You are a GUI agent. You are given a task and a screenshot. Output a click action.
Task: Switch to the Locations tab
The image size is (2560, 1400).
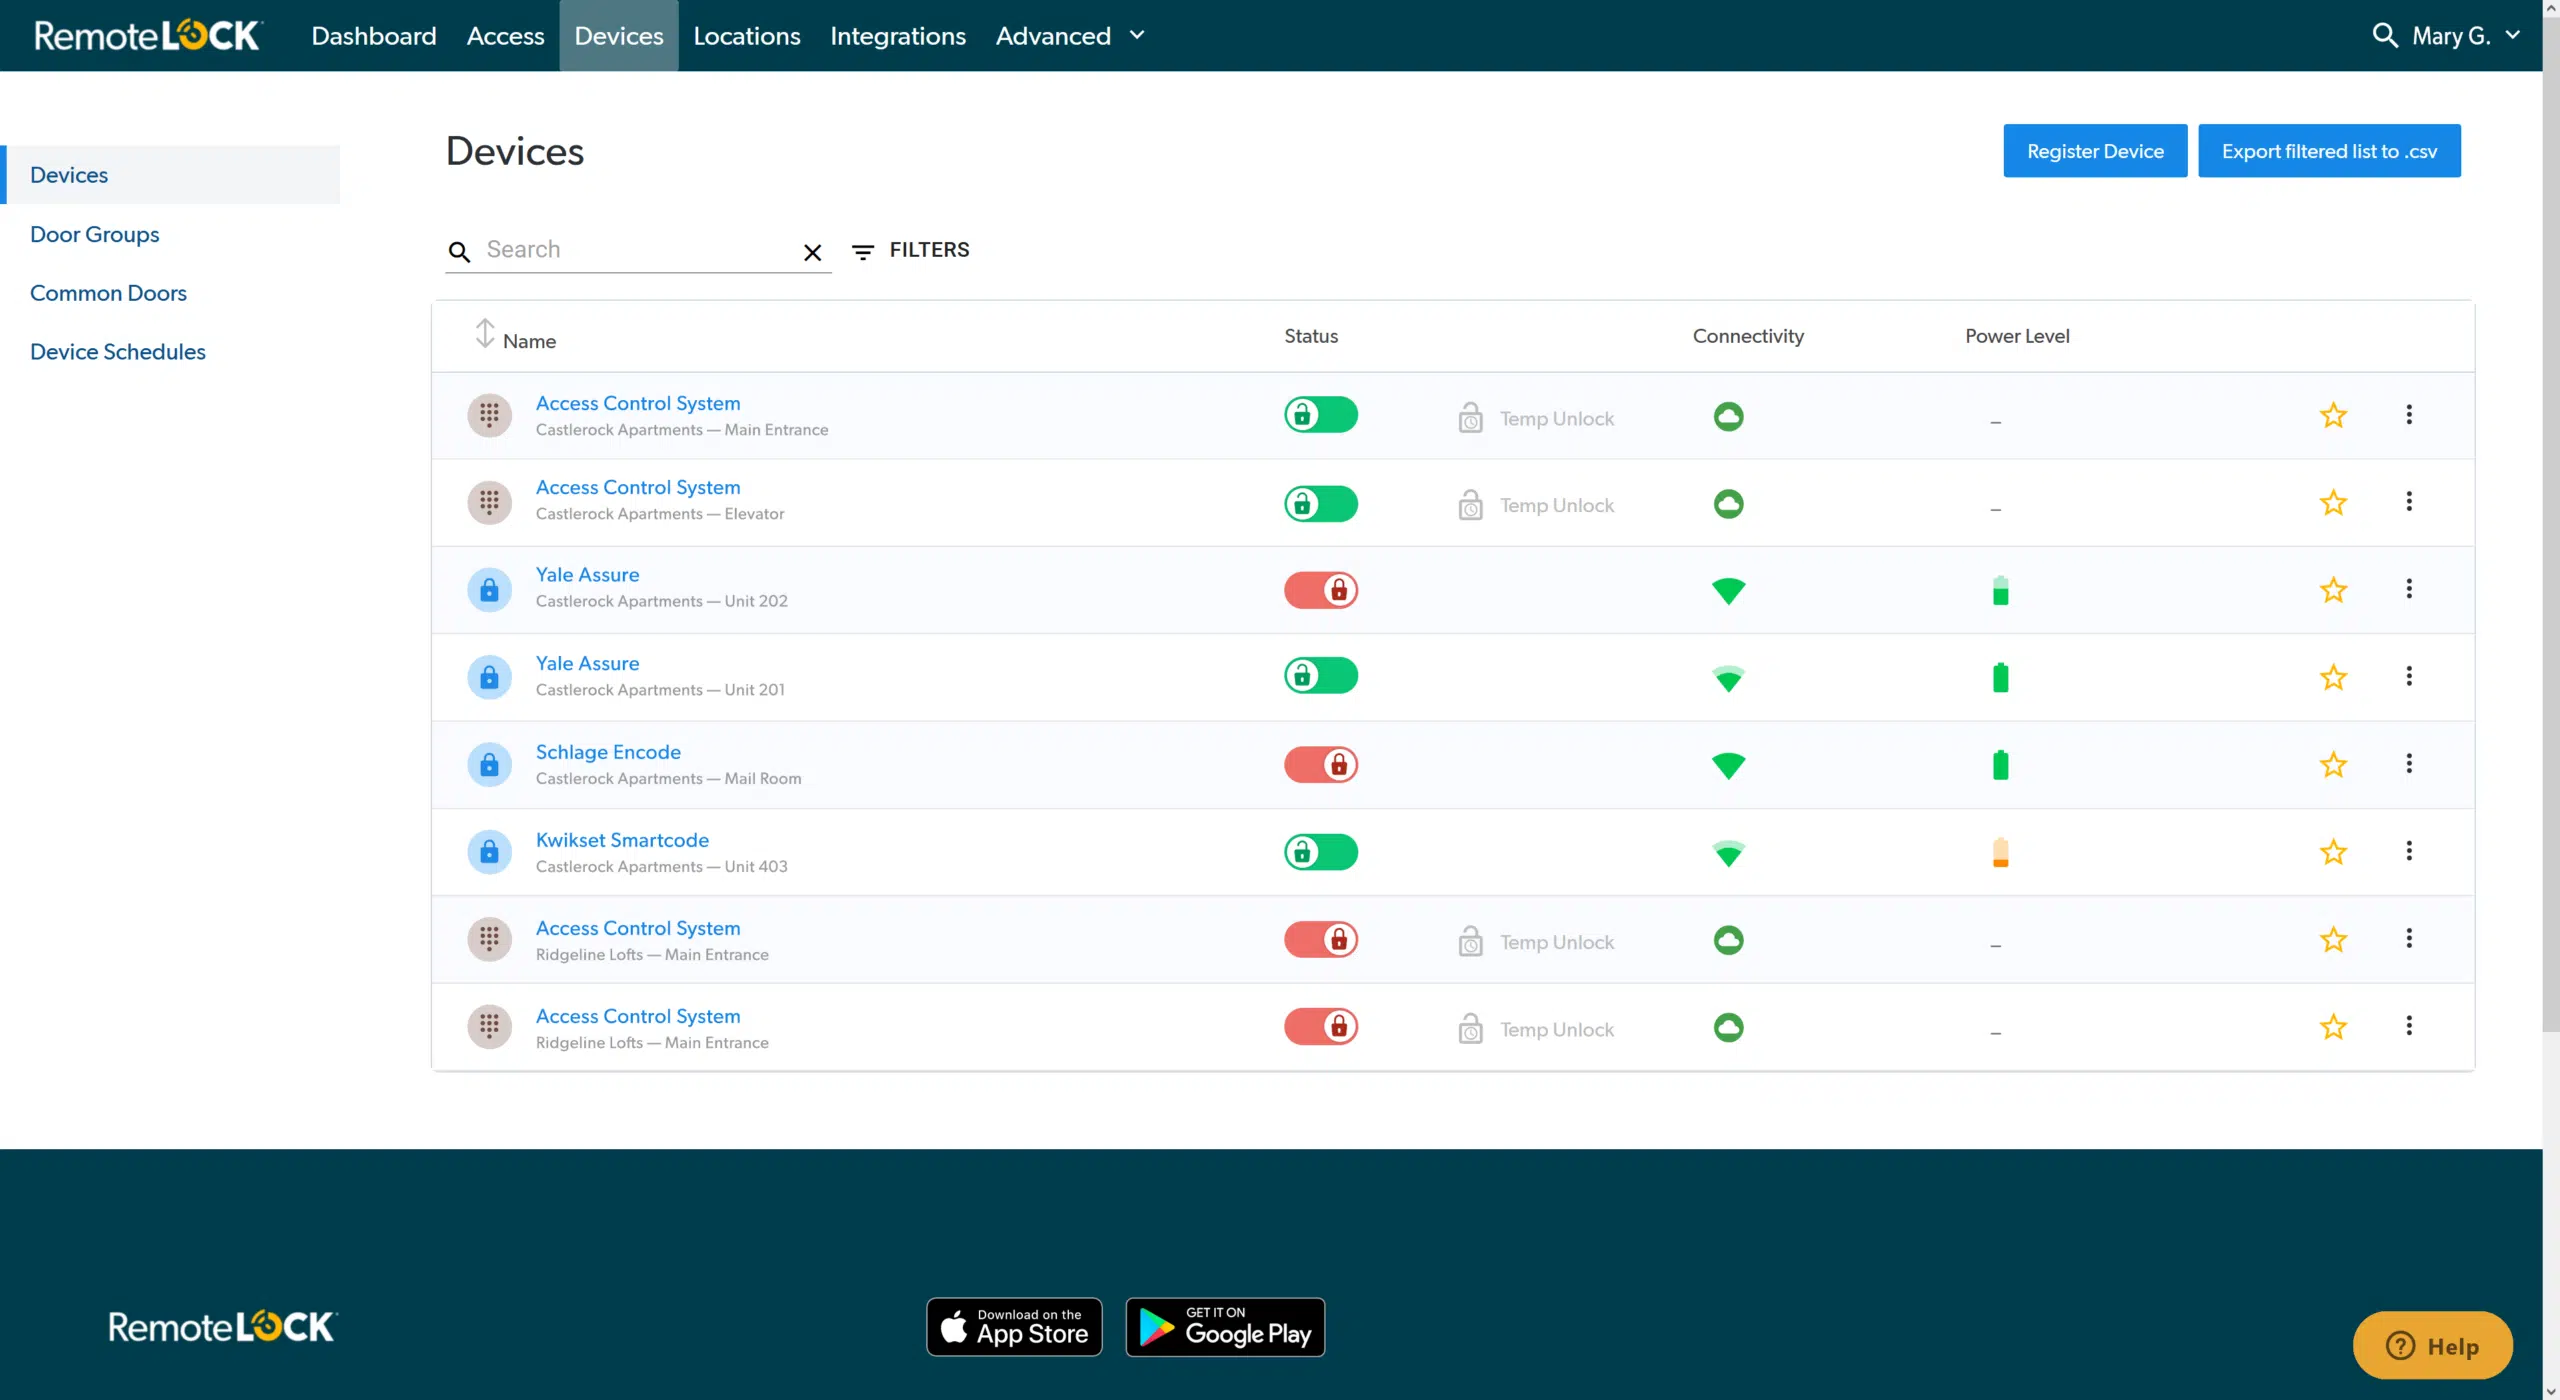pyautogui.click(x=747, y=36)
